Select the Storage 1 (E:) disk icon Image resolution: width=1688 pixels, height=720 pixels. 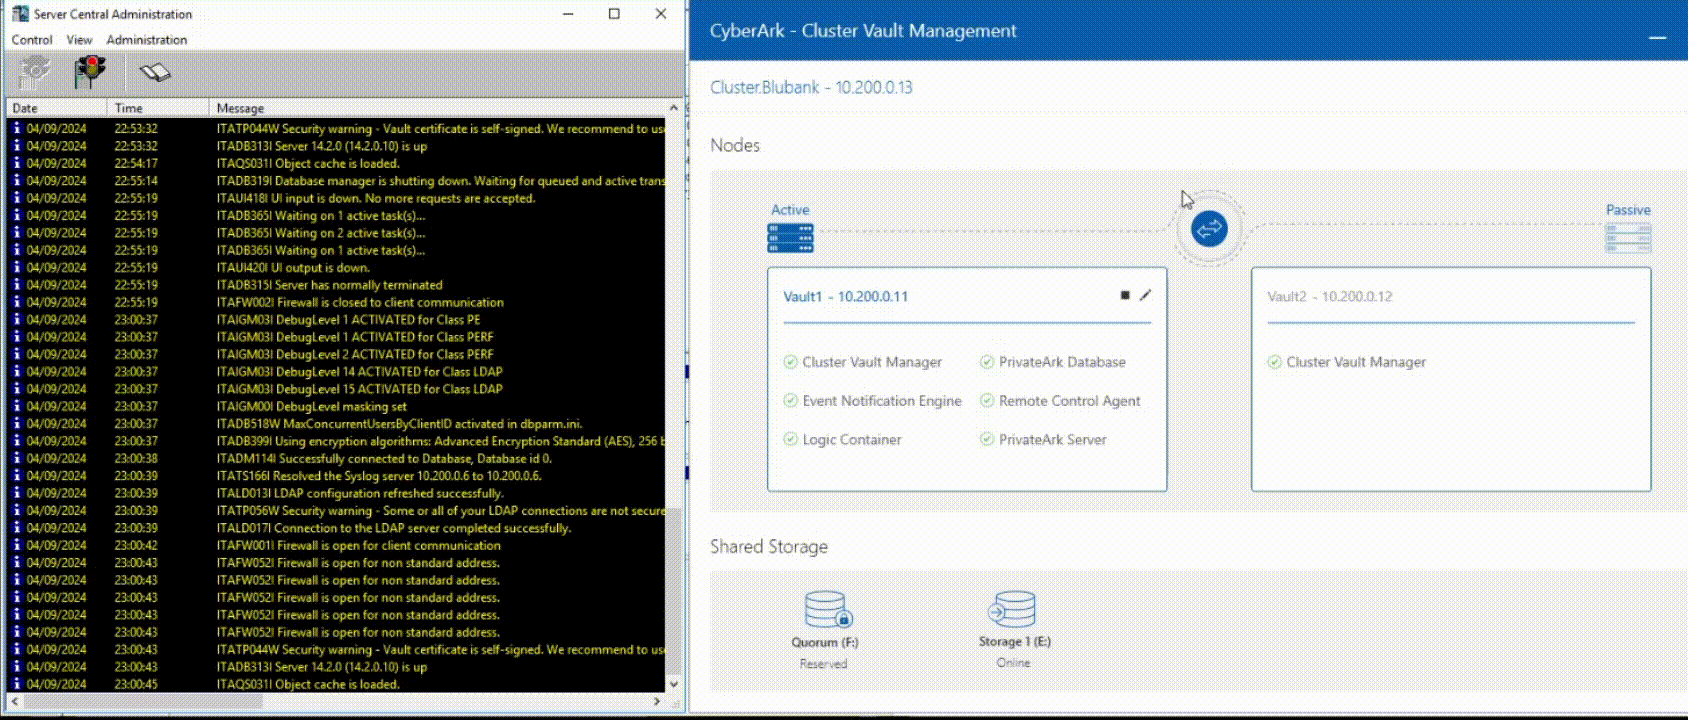pyautogui.click(x=1013, y=608)
